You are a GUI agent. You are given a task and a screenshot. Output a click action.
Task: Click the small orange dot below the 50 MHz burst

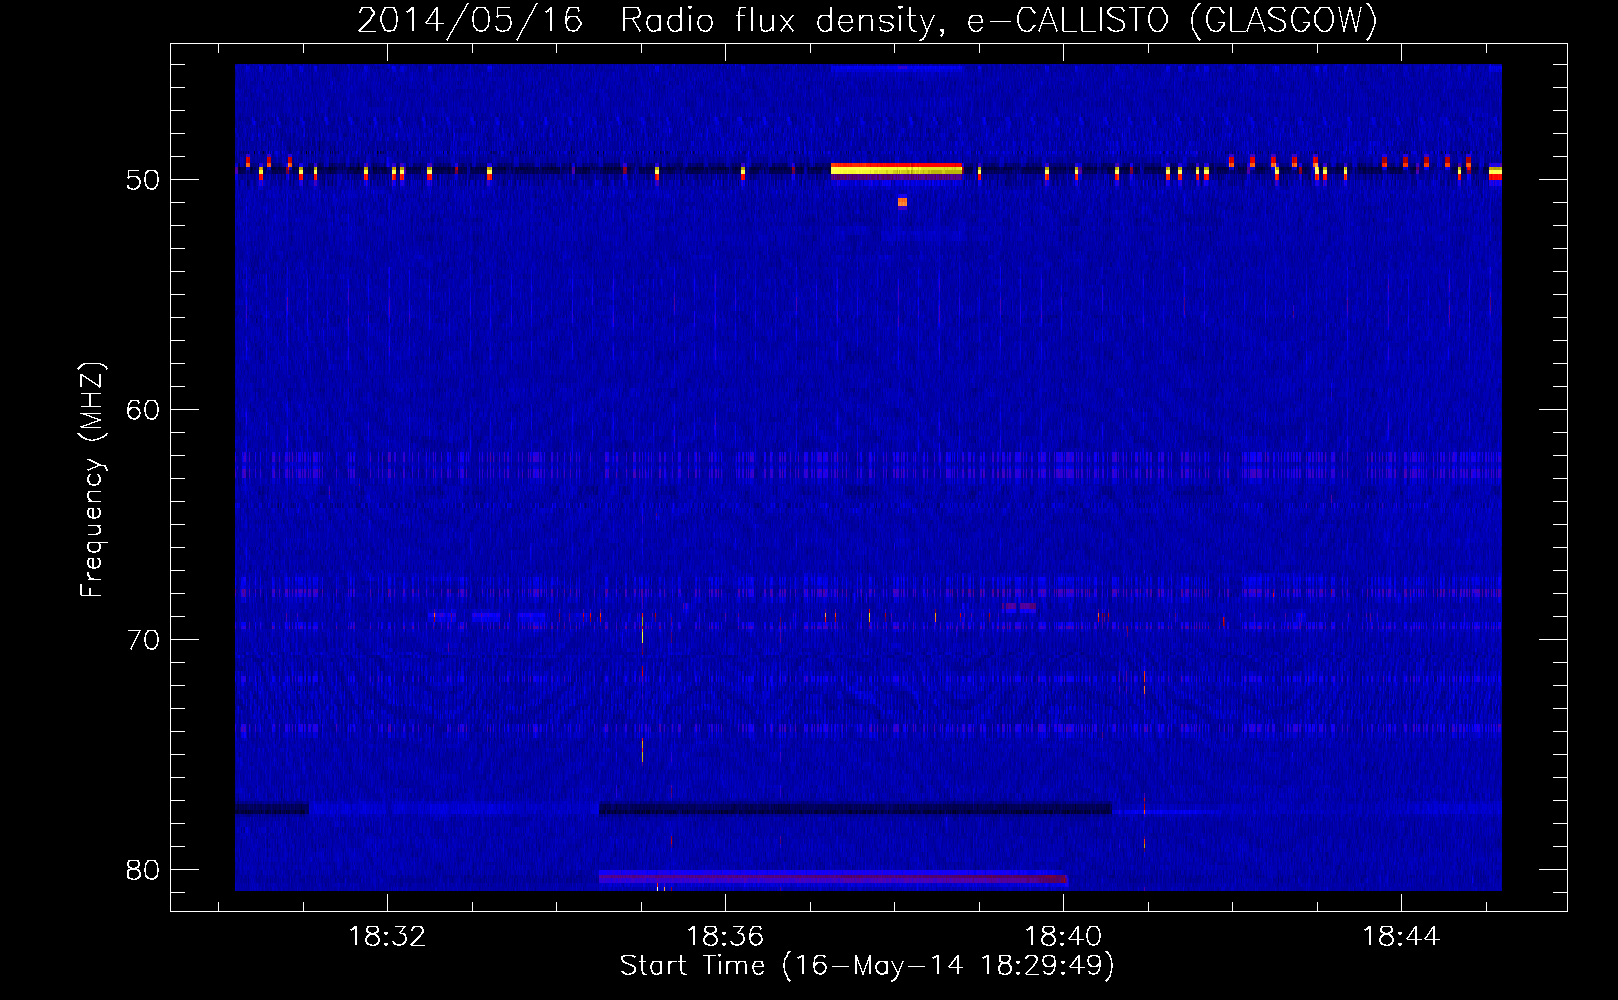[902, 202]
